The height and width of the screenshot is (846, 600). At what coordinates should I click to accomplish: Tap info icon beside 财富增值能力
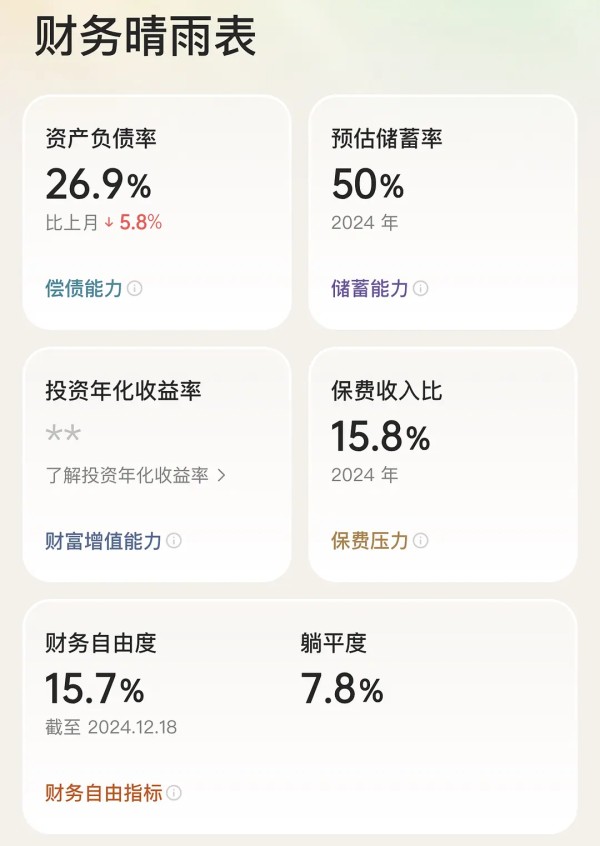(174, 541)
